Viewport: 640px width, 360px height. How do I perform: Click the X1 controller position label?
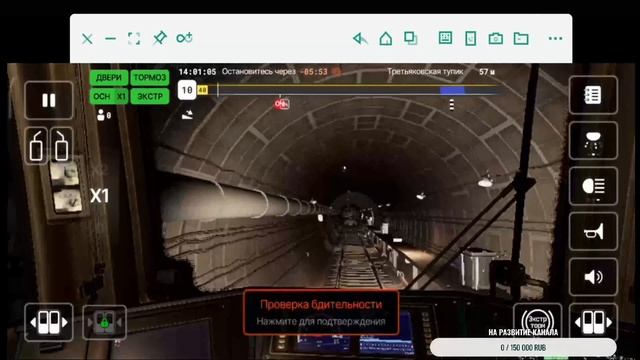pyautogui.click(x=100, y=196)
